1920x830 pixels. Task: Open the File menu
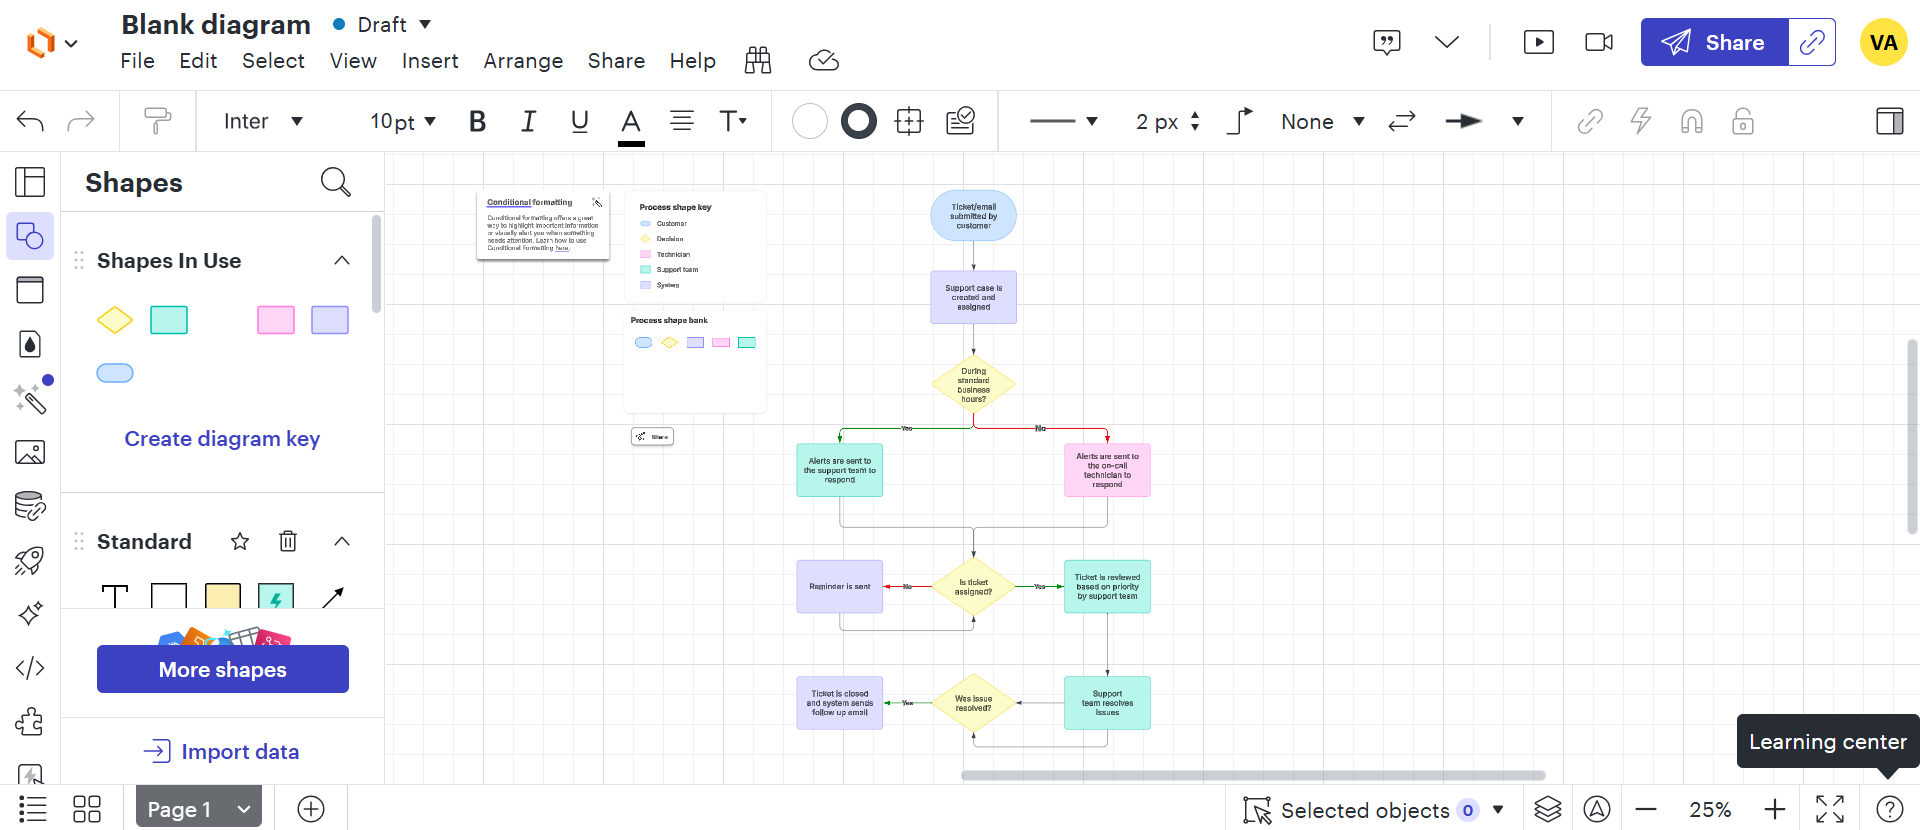(x=137, y=61)
